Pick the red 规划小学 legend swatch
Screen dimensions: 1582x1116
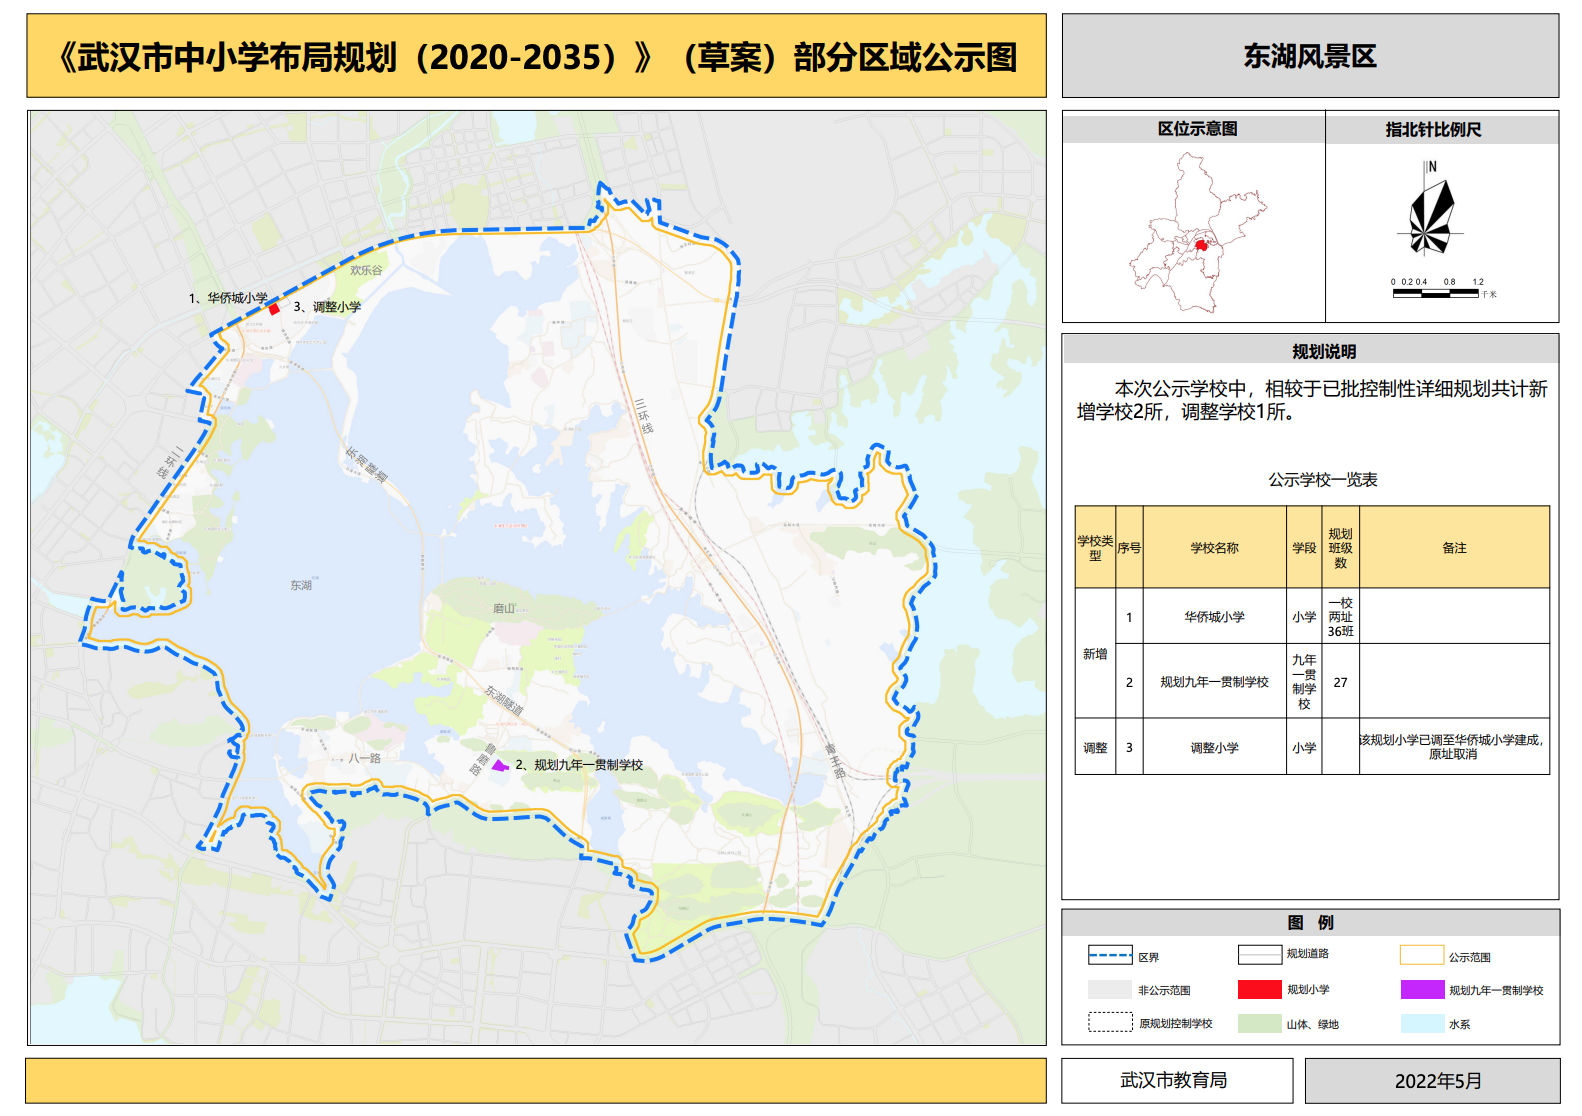pos(1259,990)
